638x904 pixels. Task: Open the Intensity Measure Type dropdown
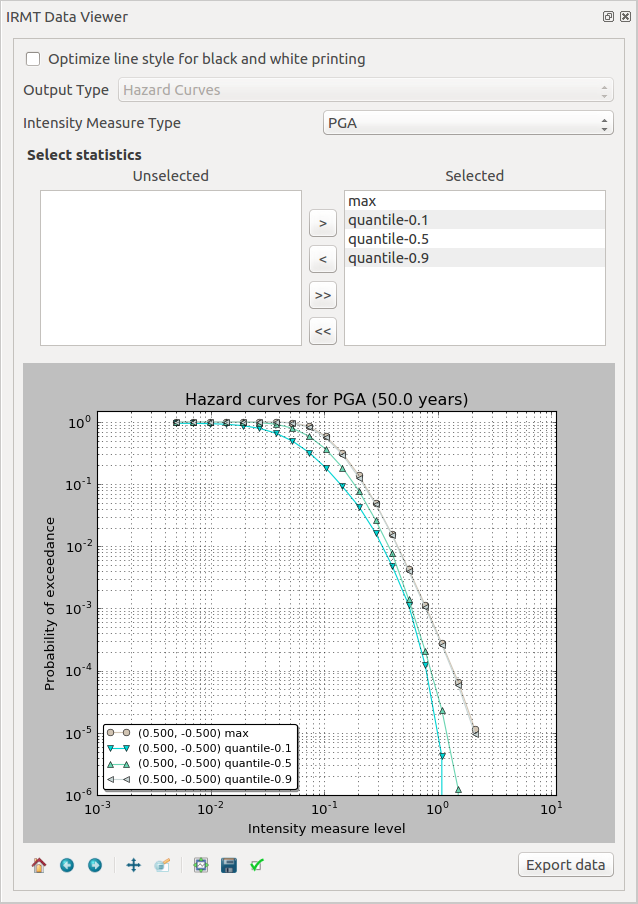(x=467, y=123)
